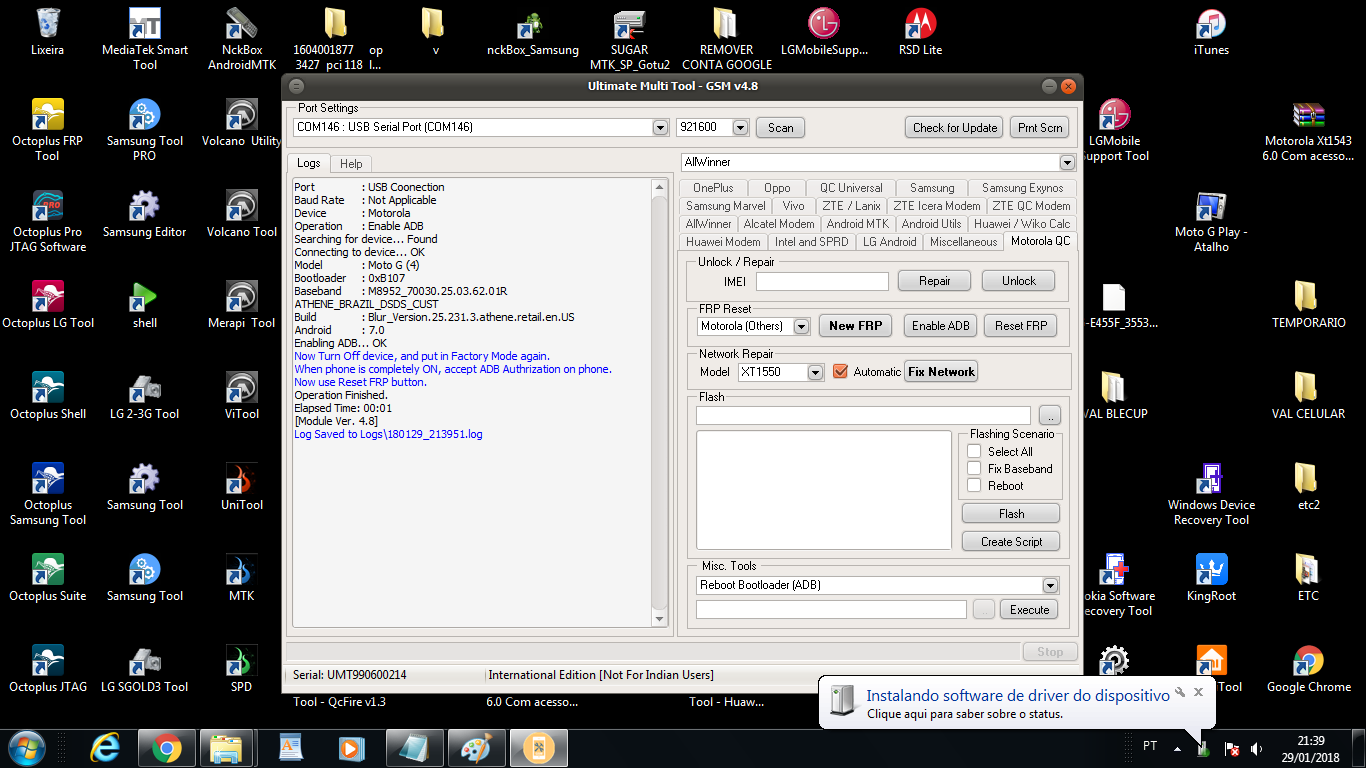
Task: Launch the Octoplus Shell desktop icon
Action: point(47,396)
